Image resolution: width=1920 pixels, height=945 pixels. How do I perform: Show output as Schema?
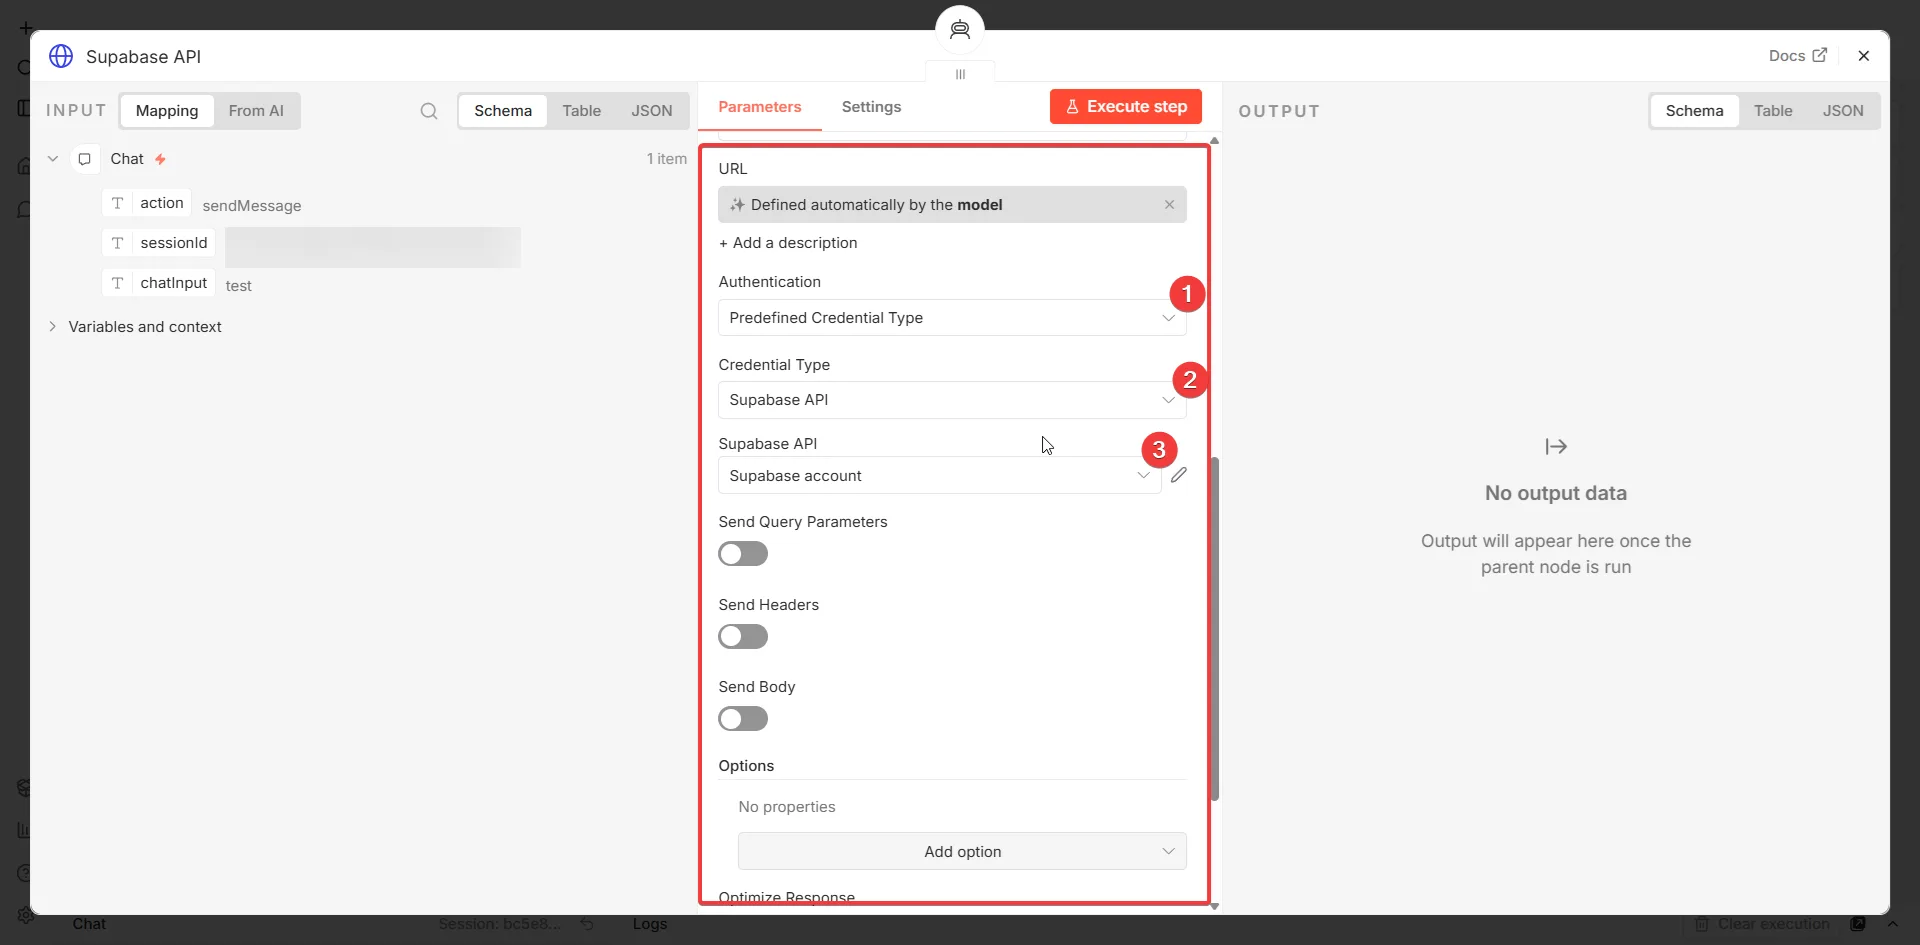[x=1695, y=111]
